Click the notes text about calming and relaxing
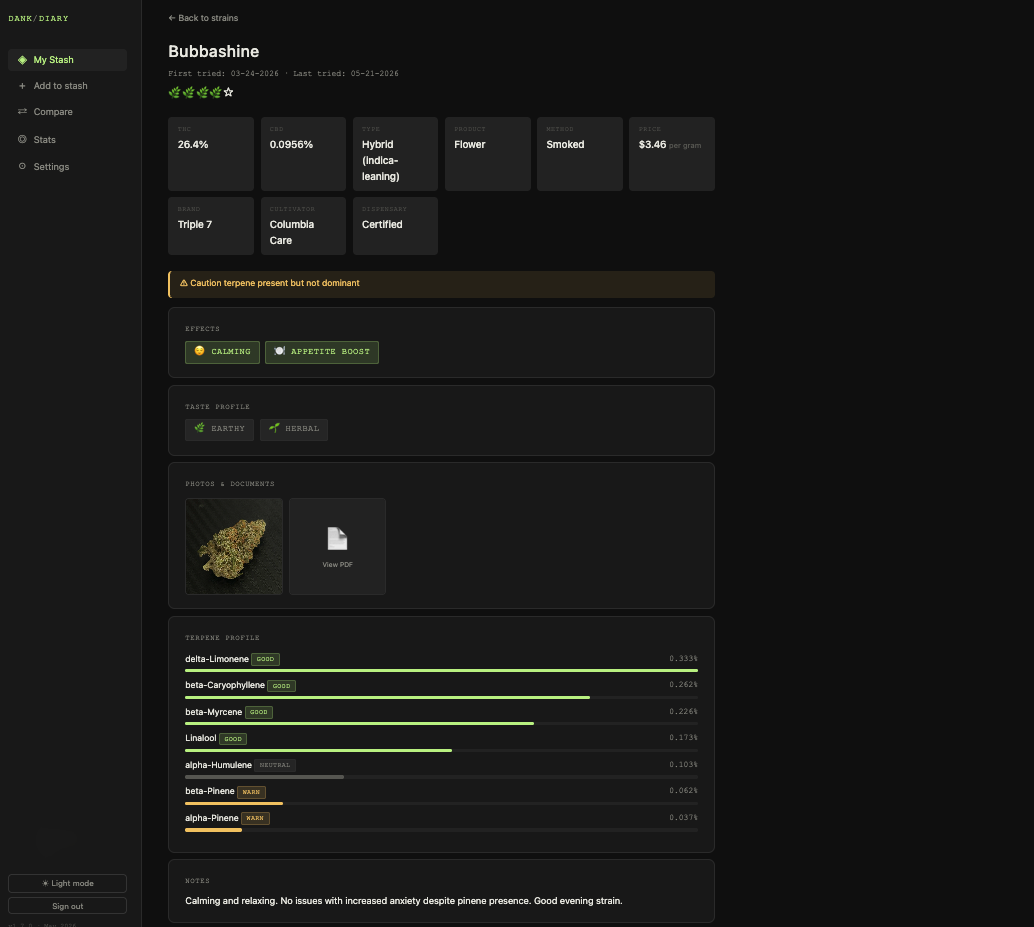 coord(404,901)
